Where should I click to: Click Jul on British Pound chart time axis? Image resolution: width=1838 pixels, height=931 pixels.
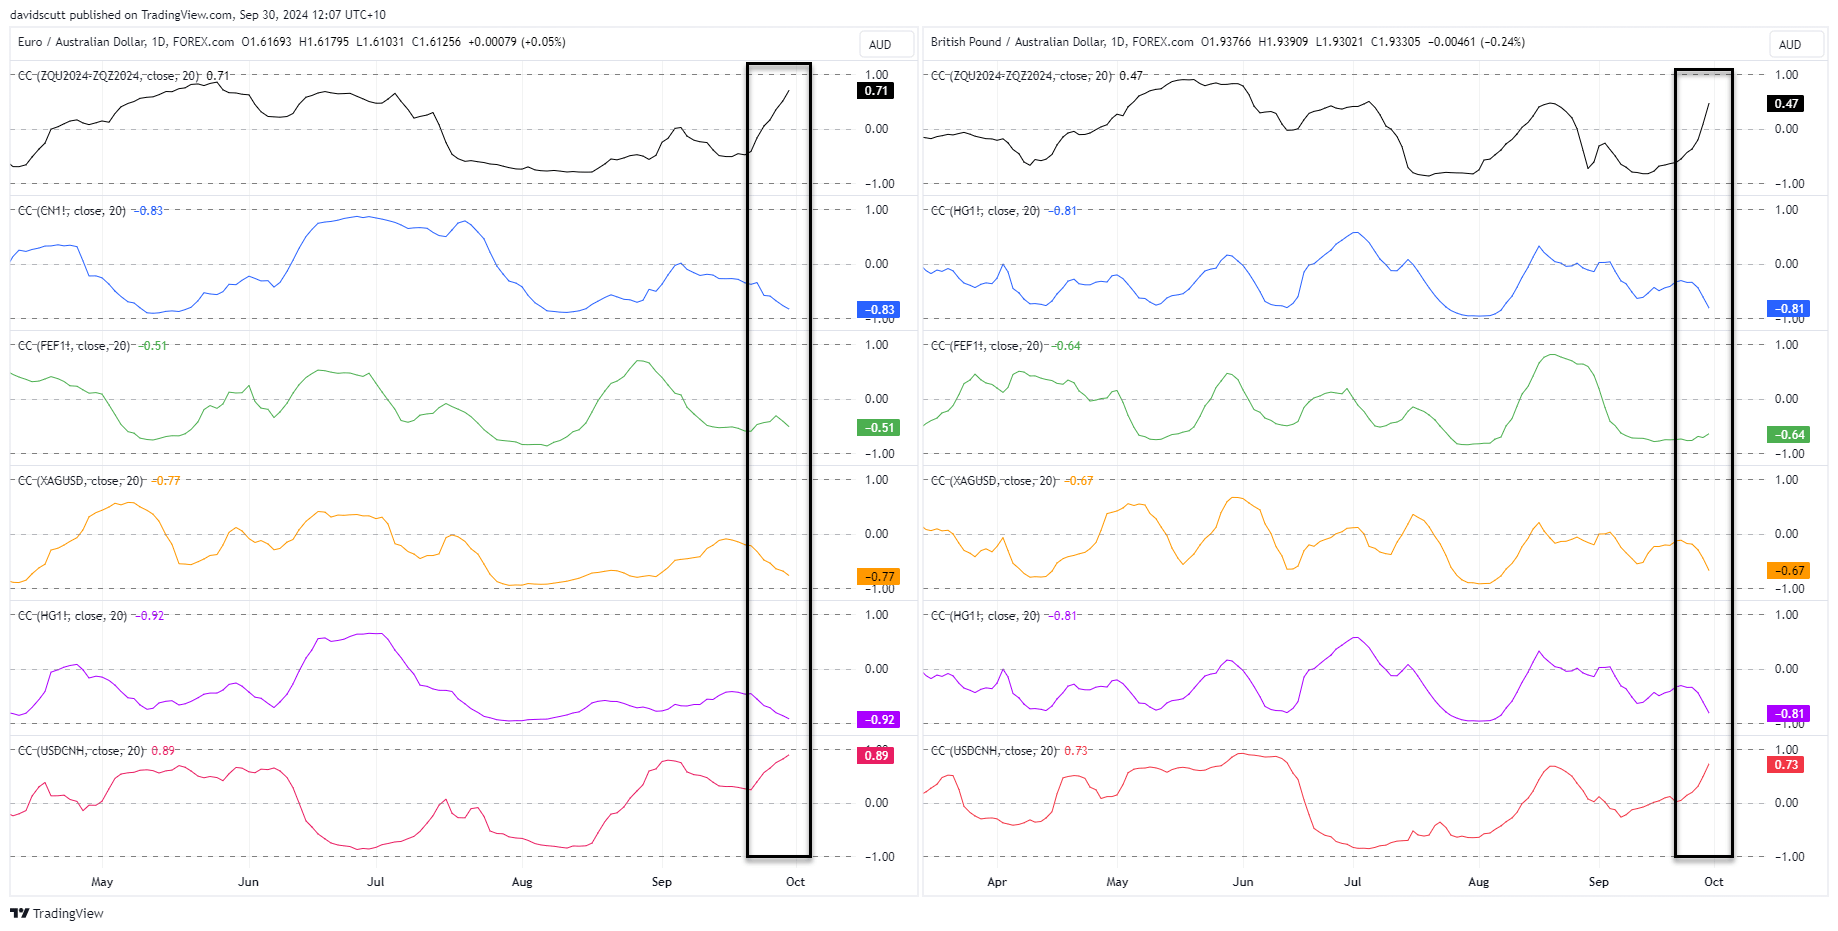[1352, 882]
